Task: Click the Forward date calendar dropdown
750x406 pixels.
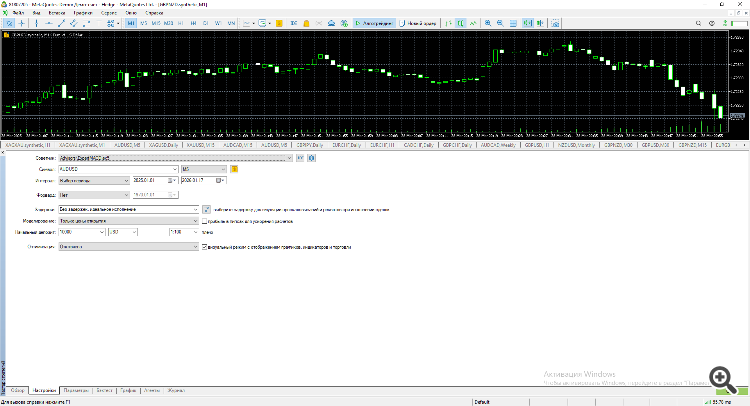Action: [x=171, y=195]
